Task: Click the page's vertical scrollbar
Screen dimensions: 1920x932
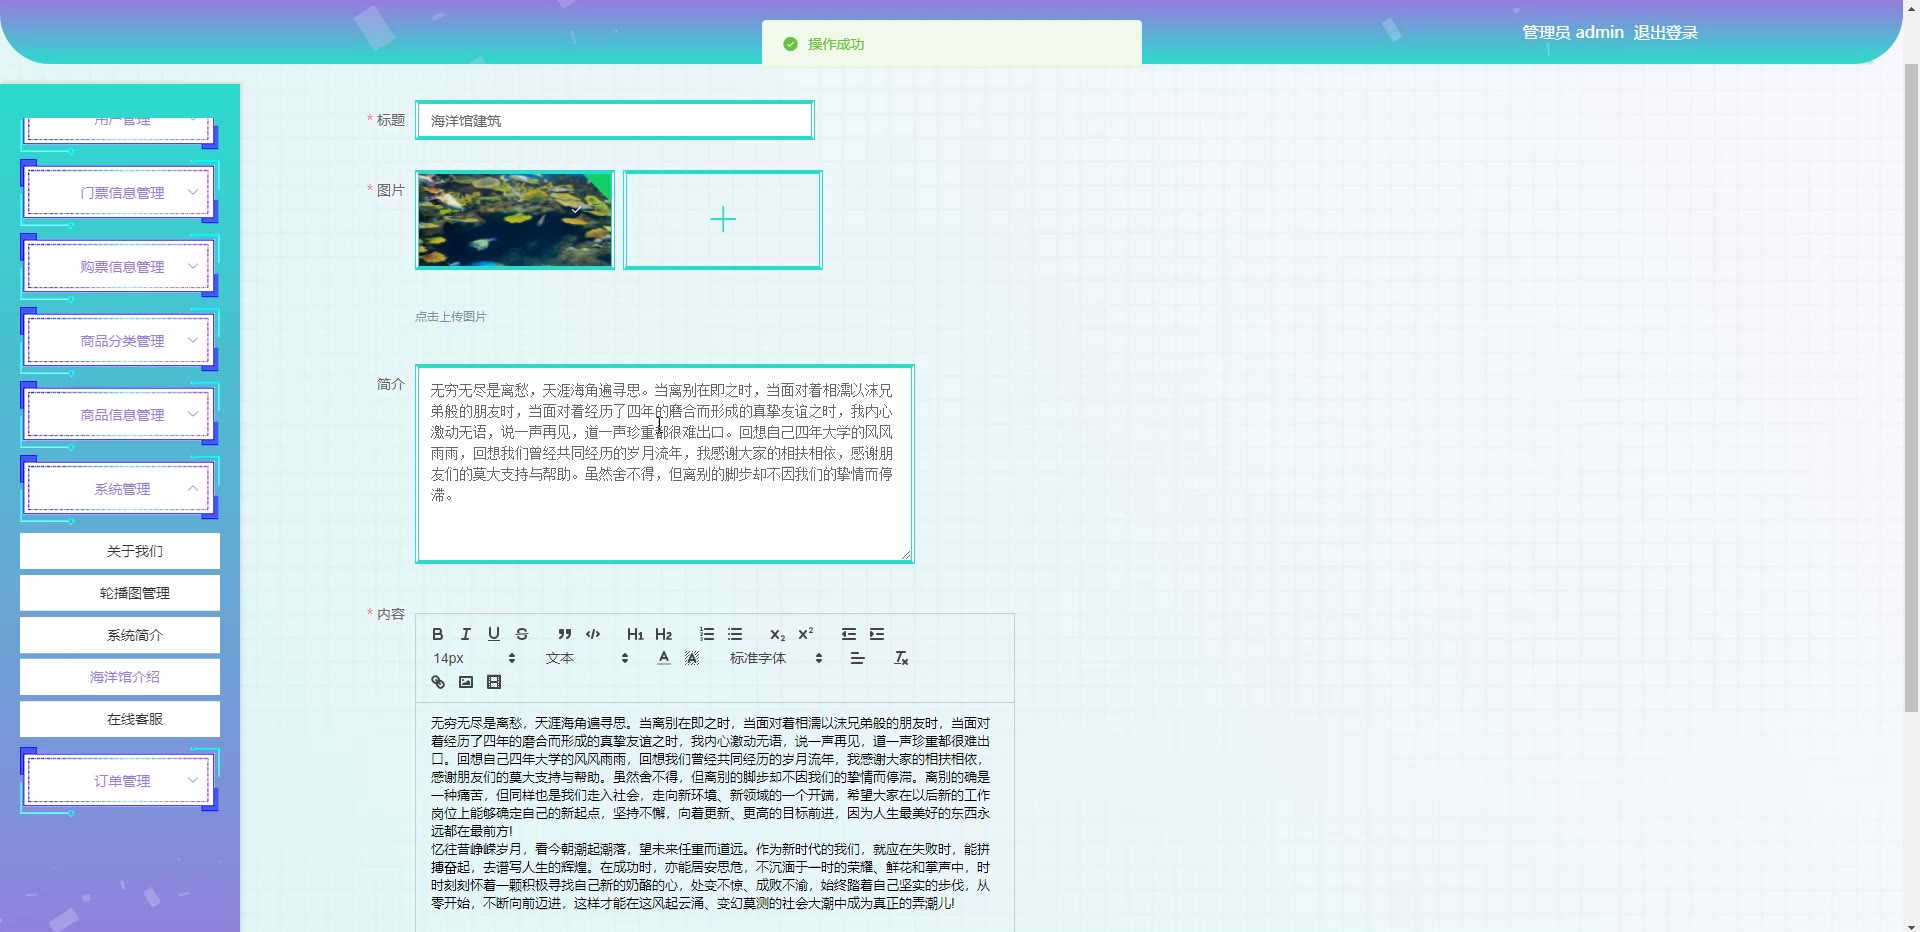Action: tap(1911, 388)
